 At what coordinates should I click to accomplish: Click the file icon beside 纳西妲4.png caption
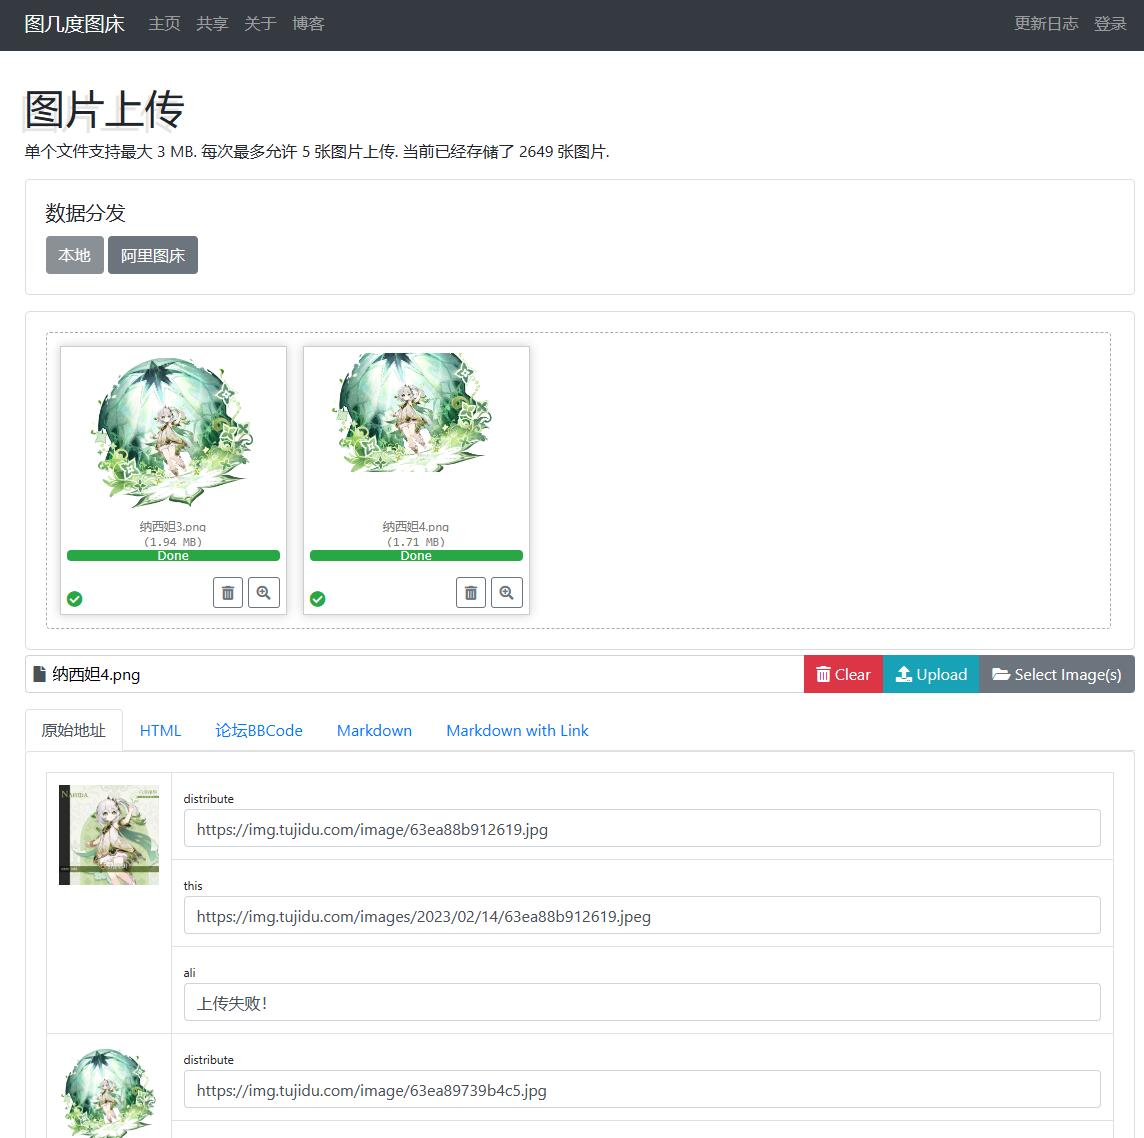(x=39, y=674)
